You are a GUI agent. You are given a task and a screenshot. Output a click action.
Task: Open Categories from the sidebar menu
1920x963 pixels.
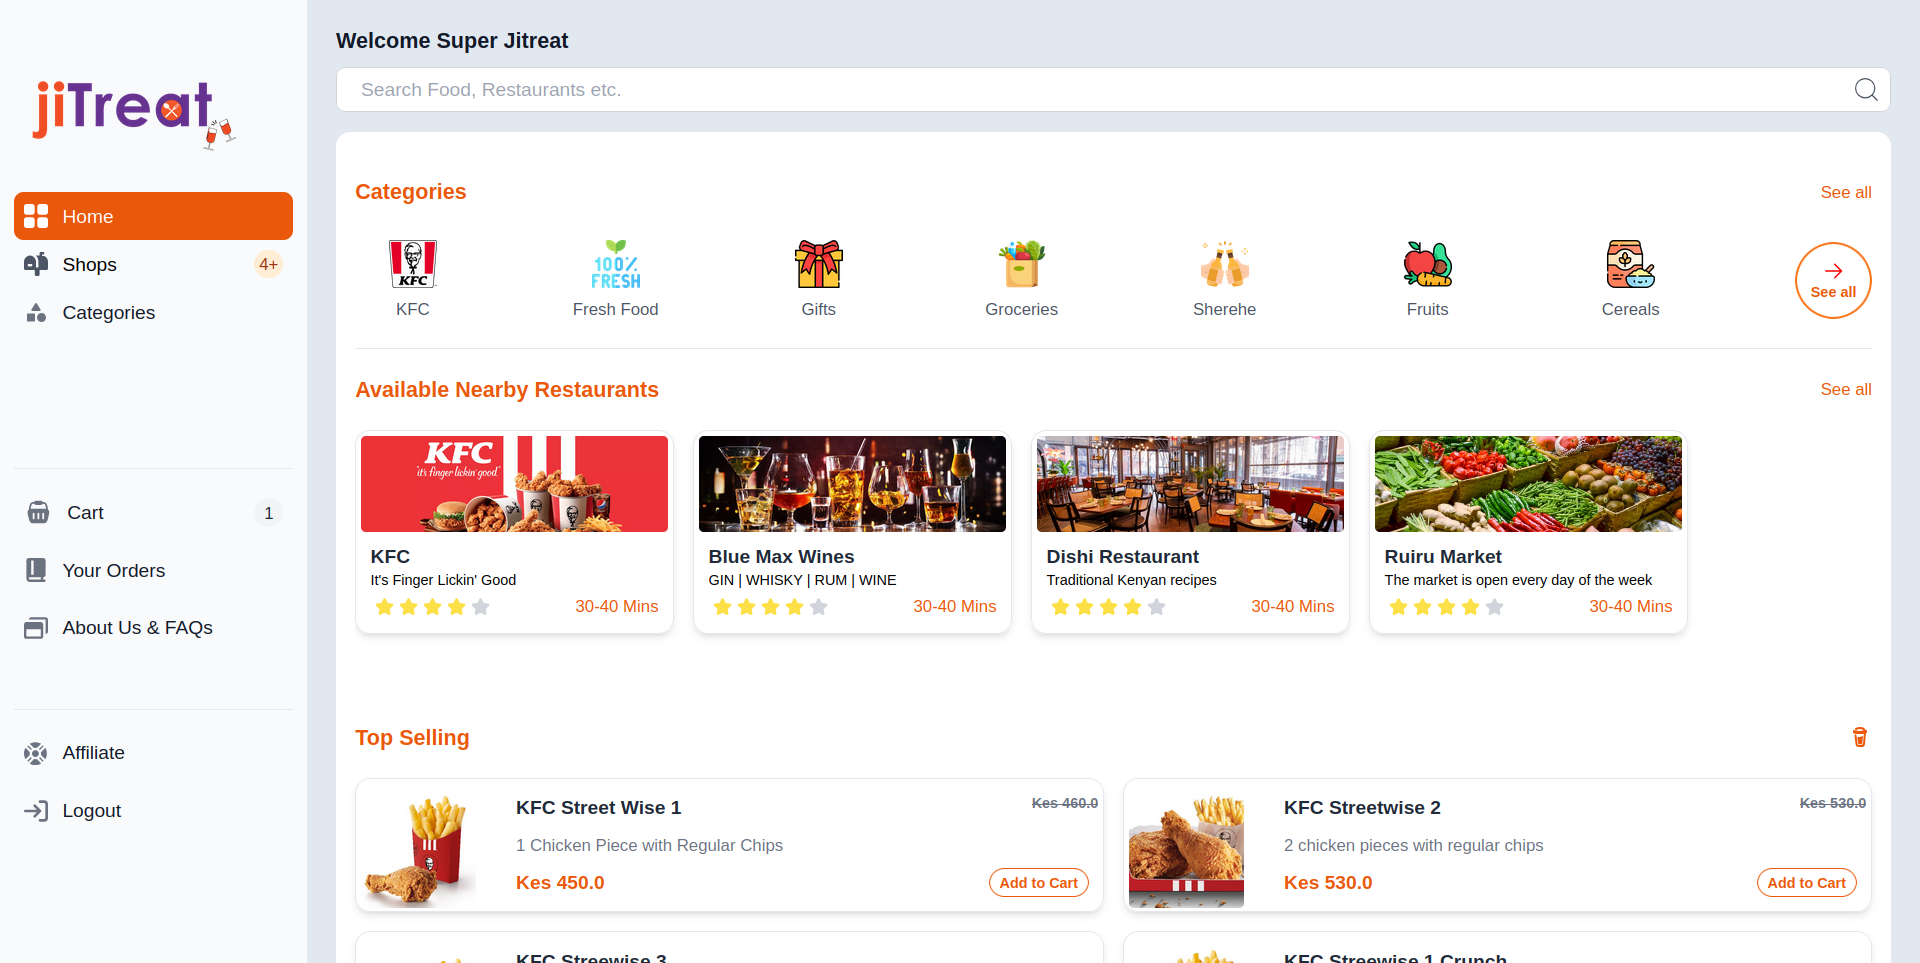(108, 313)
